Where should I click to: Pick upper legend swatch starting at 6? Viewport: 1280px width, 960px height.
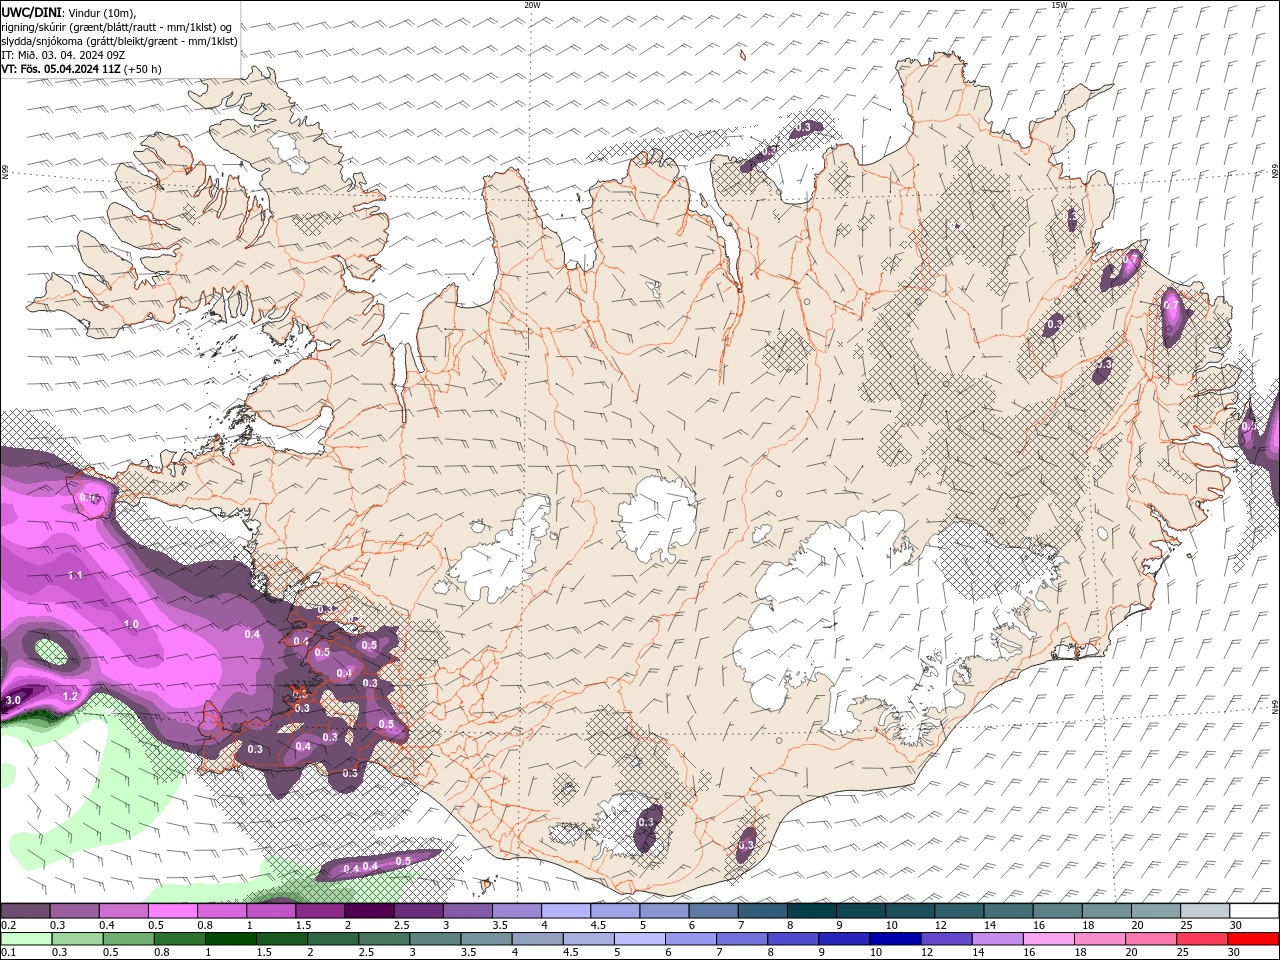pos(713,911)
